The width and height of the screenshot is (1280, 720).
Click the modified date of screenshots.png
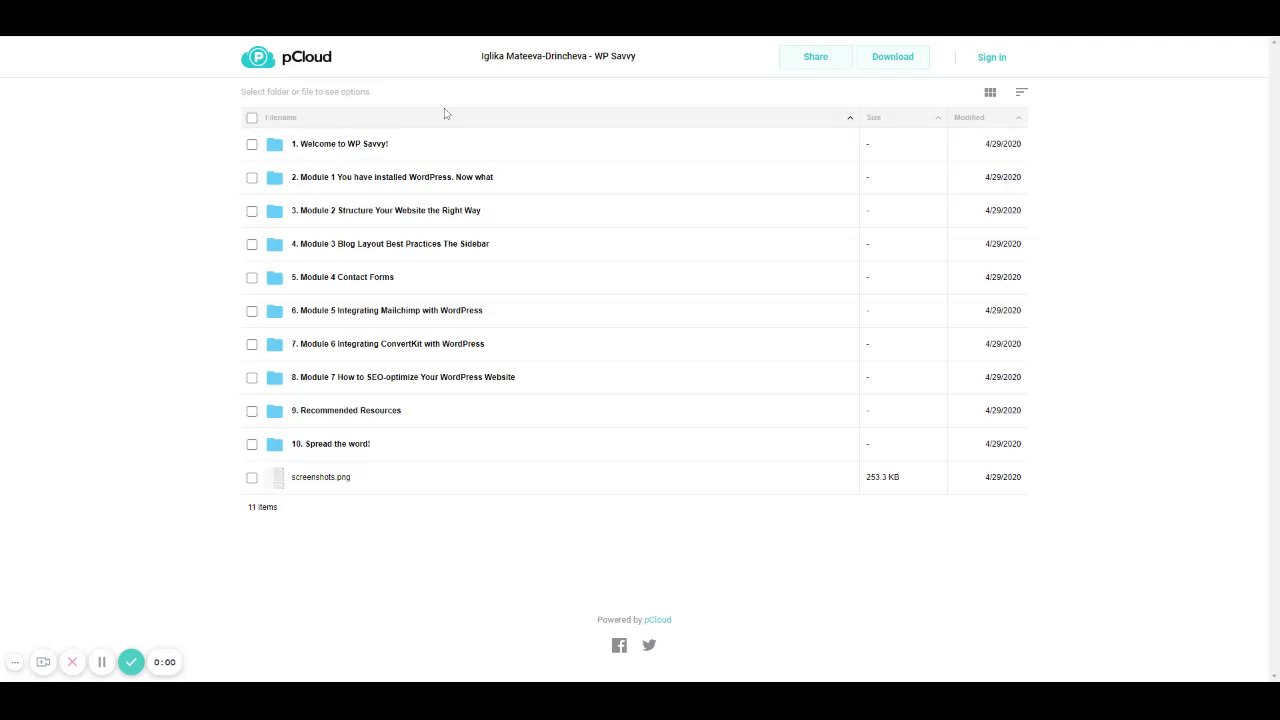[1003, 477]
